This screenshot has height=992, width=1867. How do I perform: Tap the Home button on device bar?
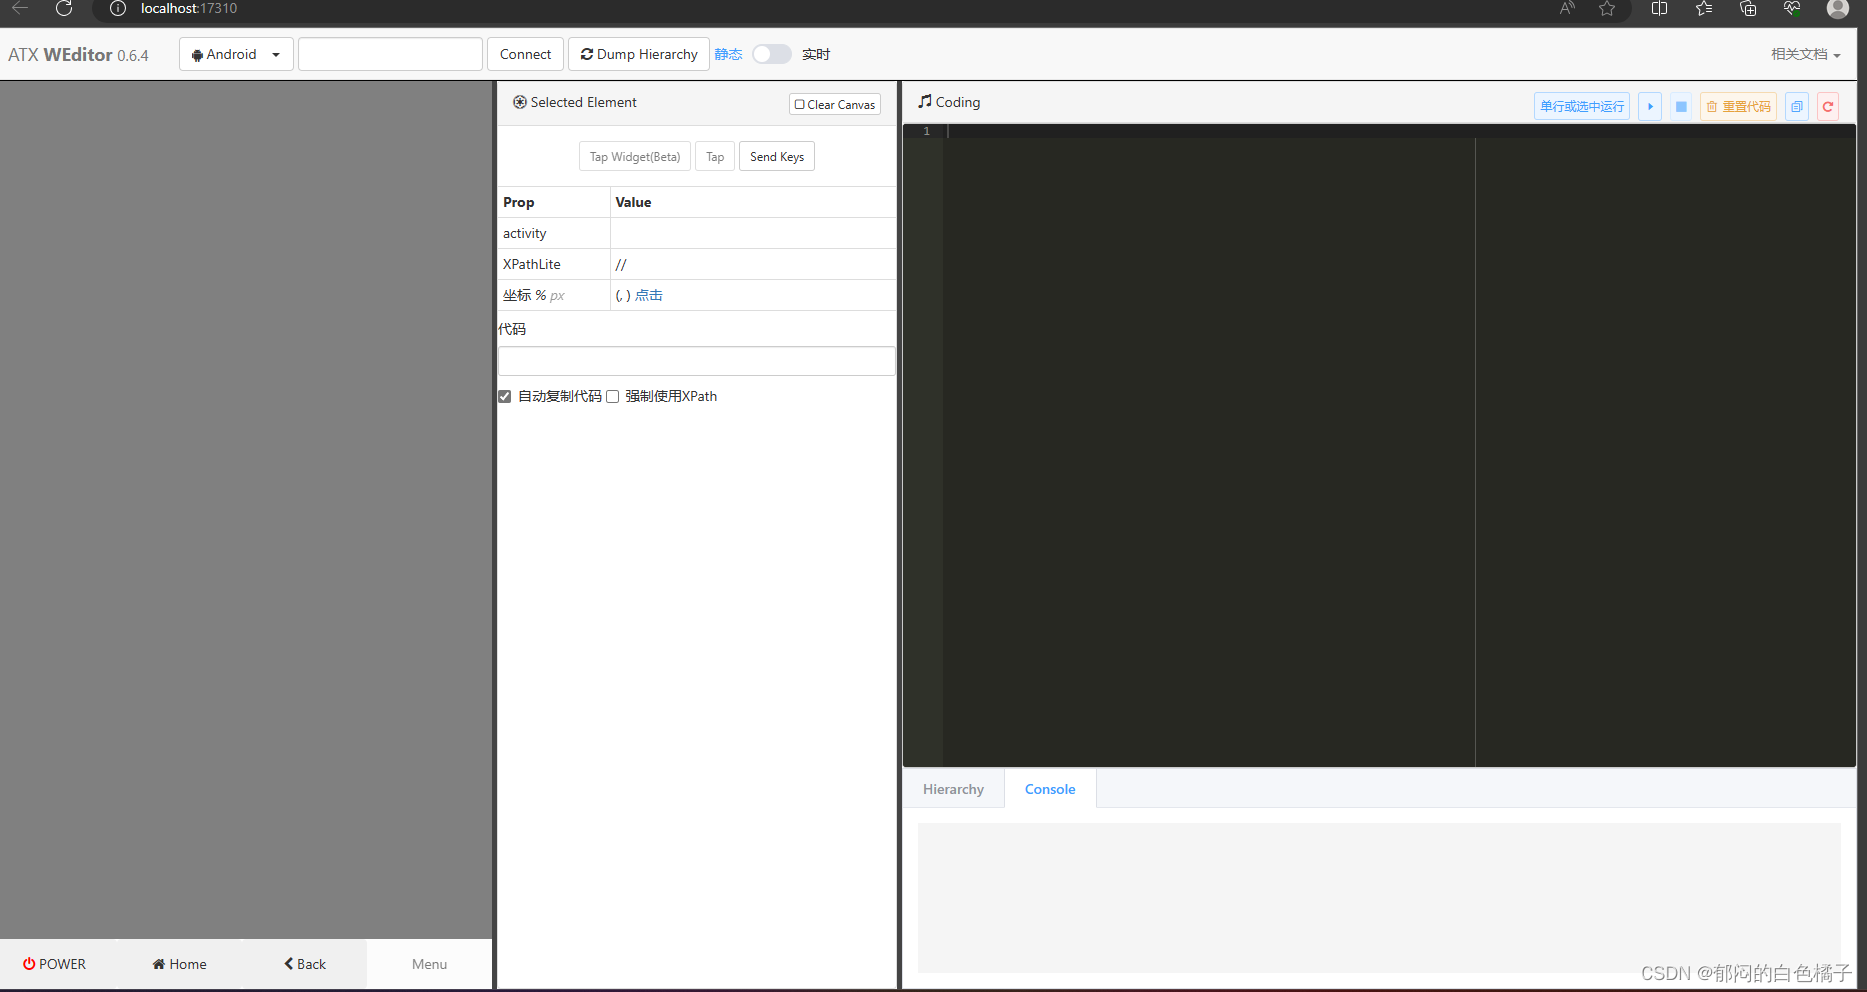click(x=178, y=964)
